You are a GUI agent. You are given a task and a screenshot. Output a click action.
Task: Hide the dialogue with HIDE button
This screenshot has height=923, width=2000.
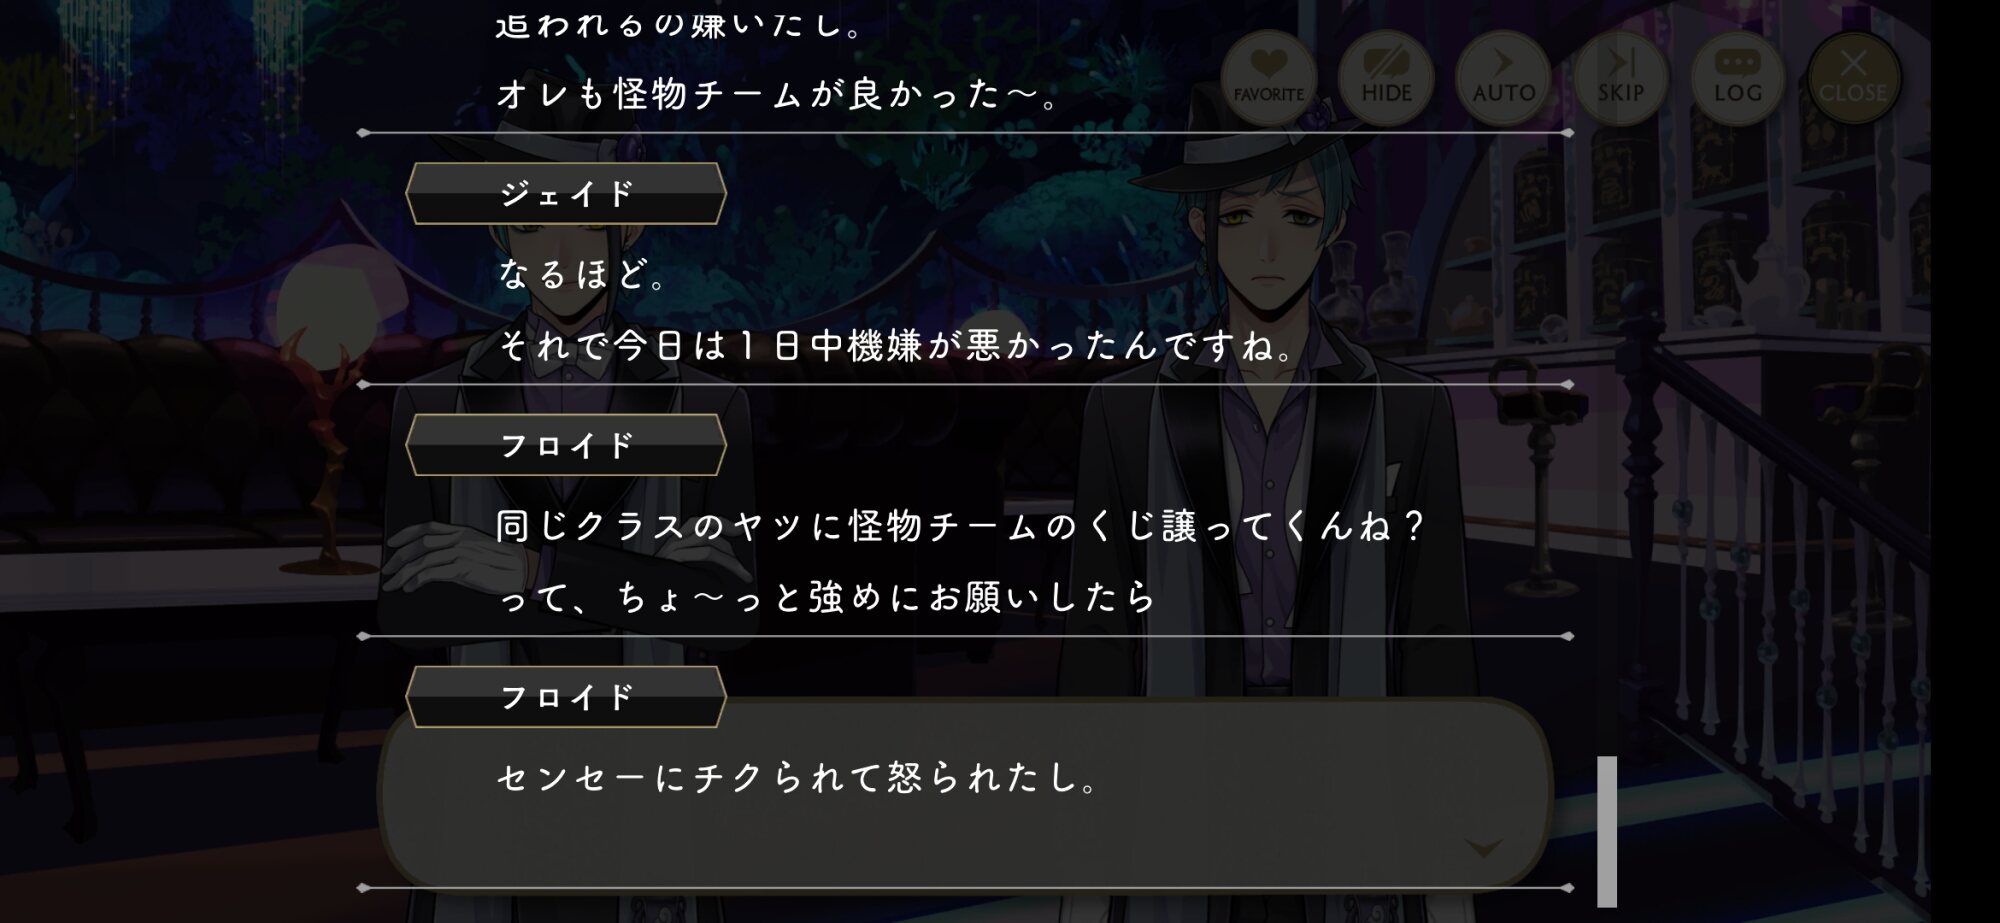click(1386, 78)
